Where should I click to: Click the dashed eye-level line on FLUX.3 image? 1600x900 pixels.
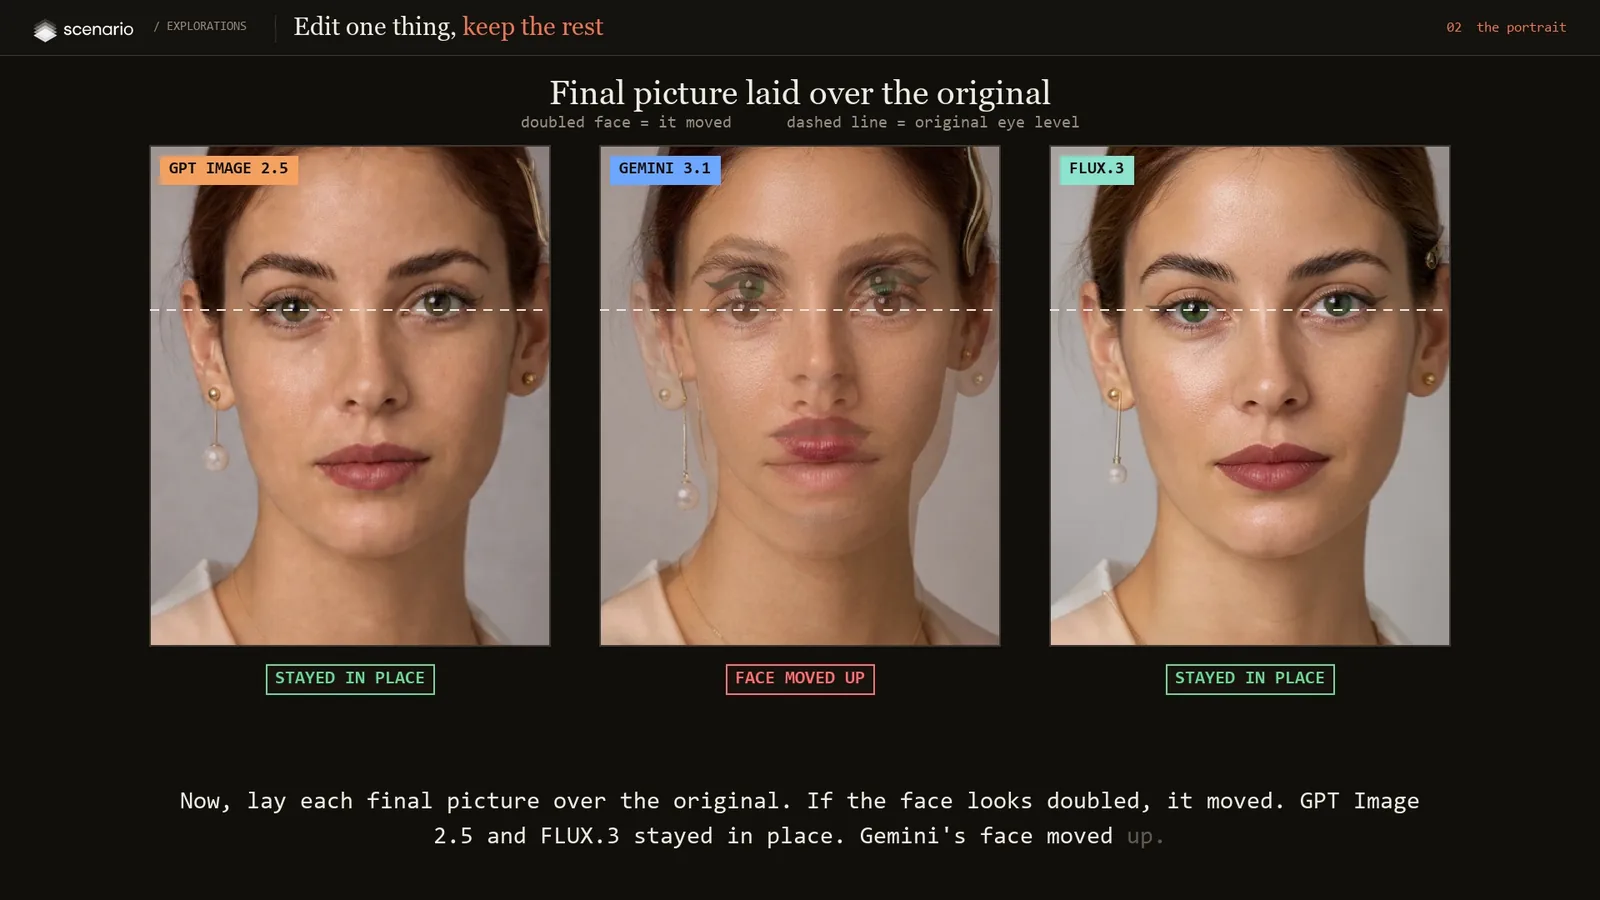[x=1250, y=310]
